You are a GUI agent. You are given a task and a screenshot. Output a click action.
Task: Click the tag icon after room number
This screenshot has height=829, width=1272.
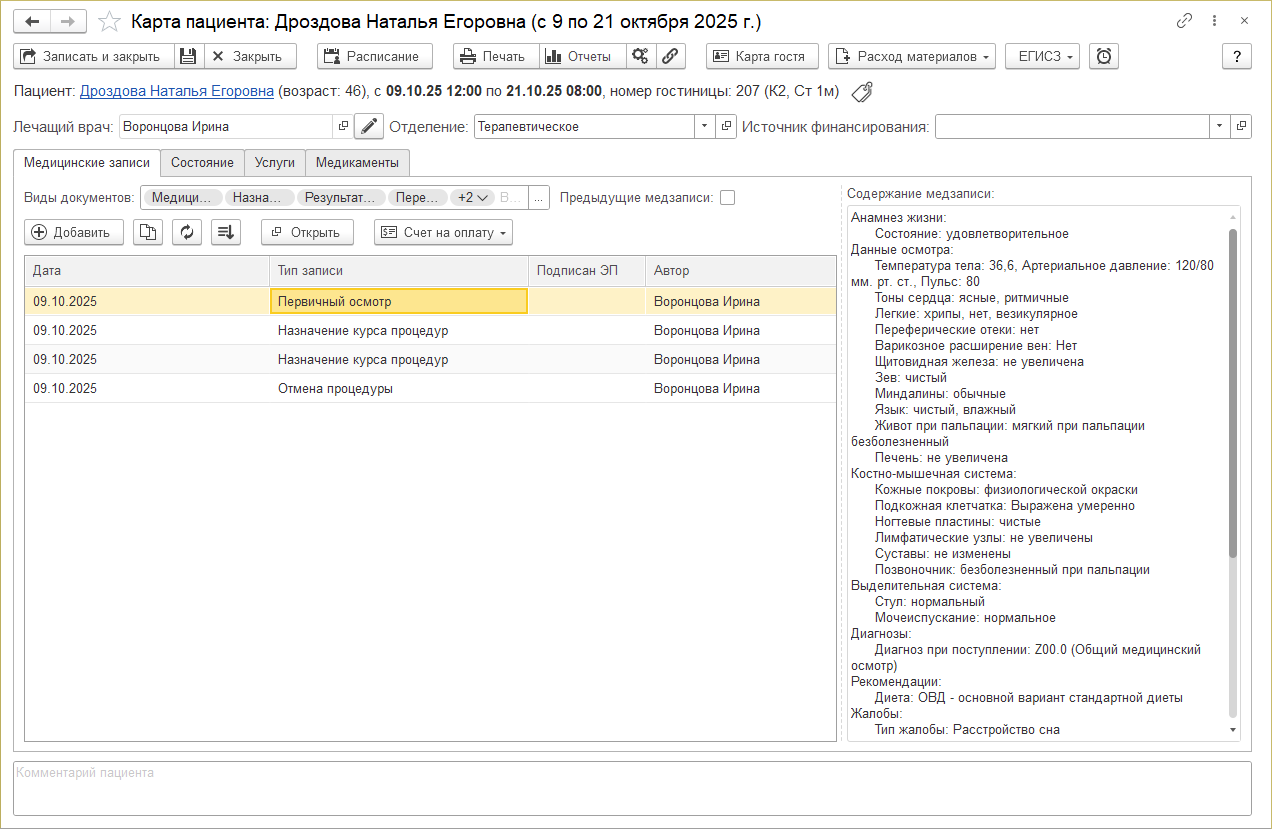[861, 92]
